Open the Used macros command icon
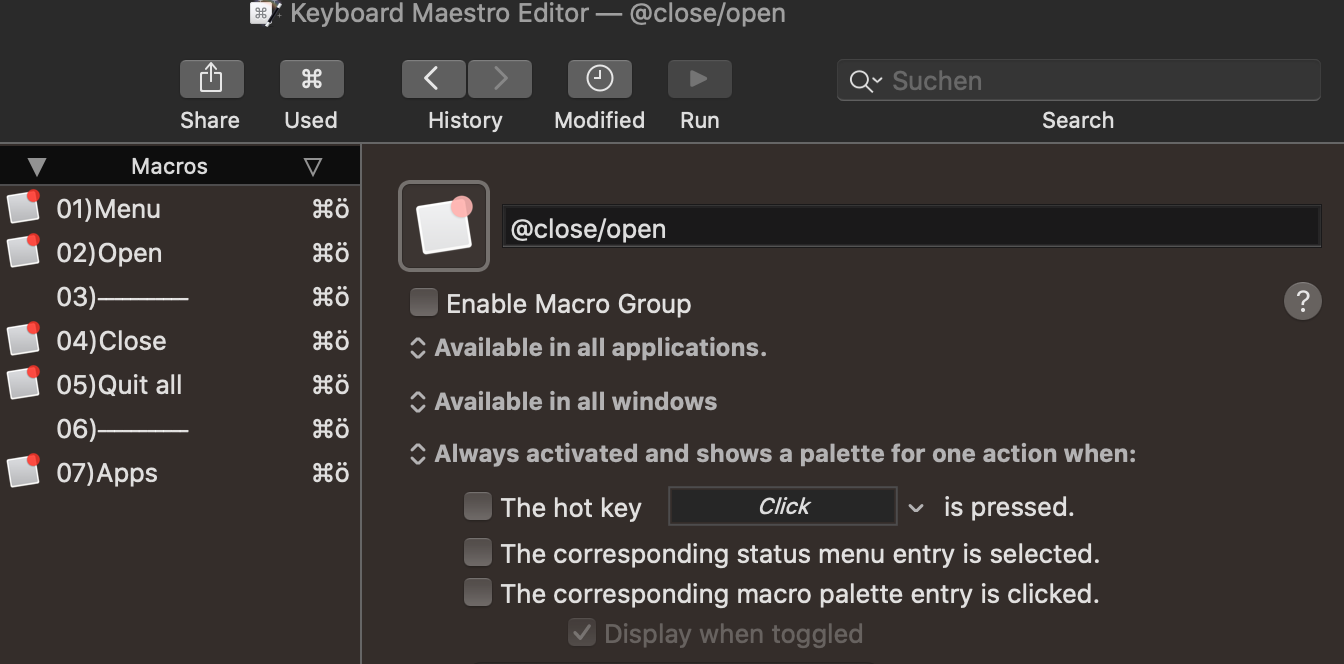 tap(311, 79)
